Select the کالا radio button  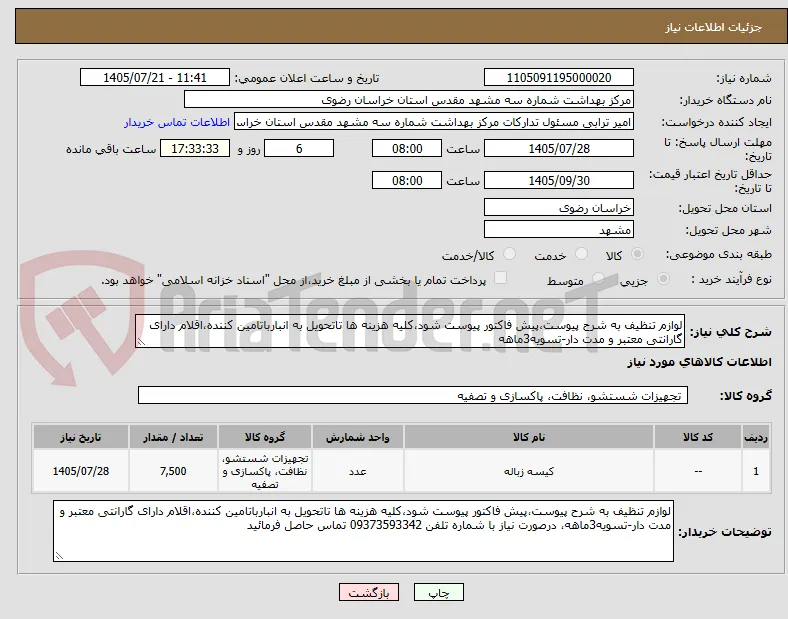point(637,254)
